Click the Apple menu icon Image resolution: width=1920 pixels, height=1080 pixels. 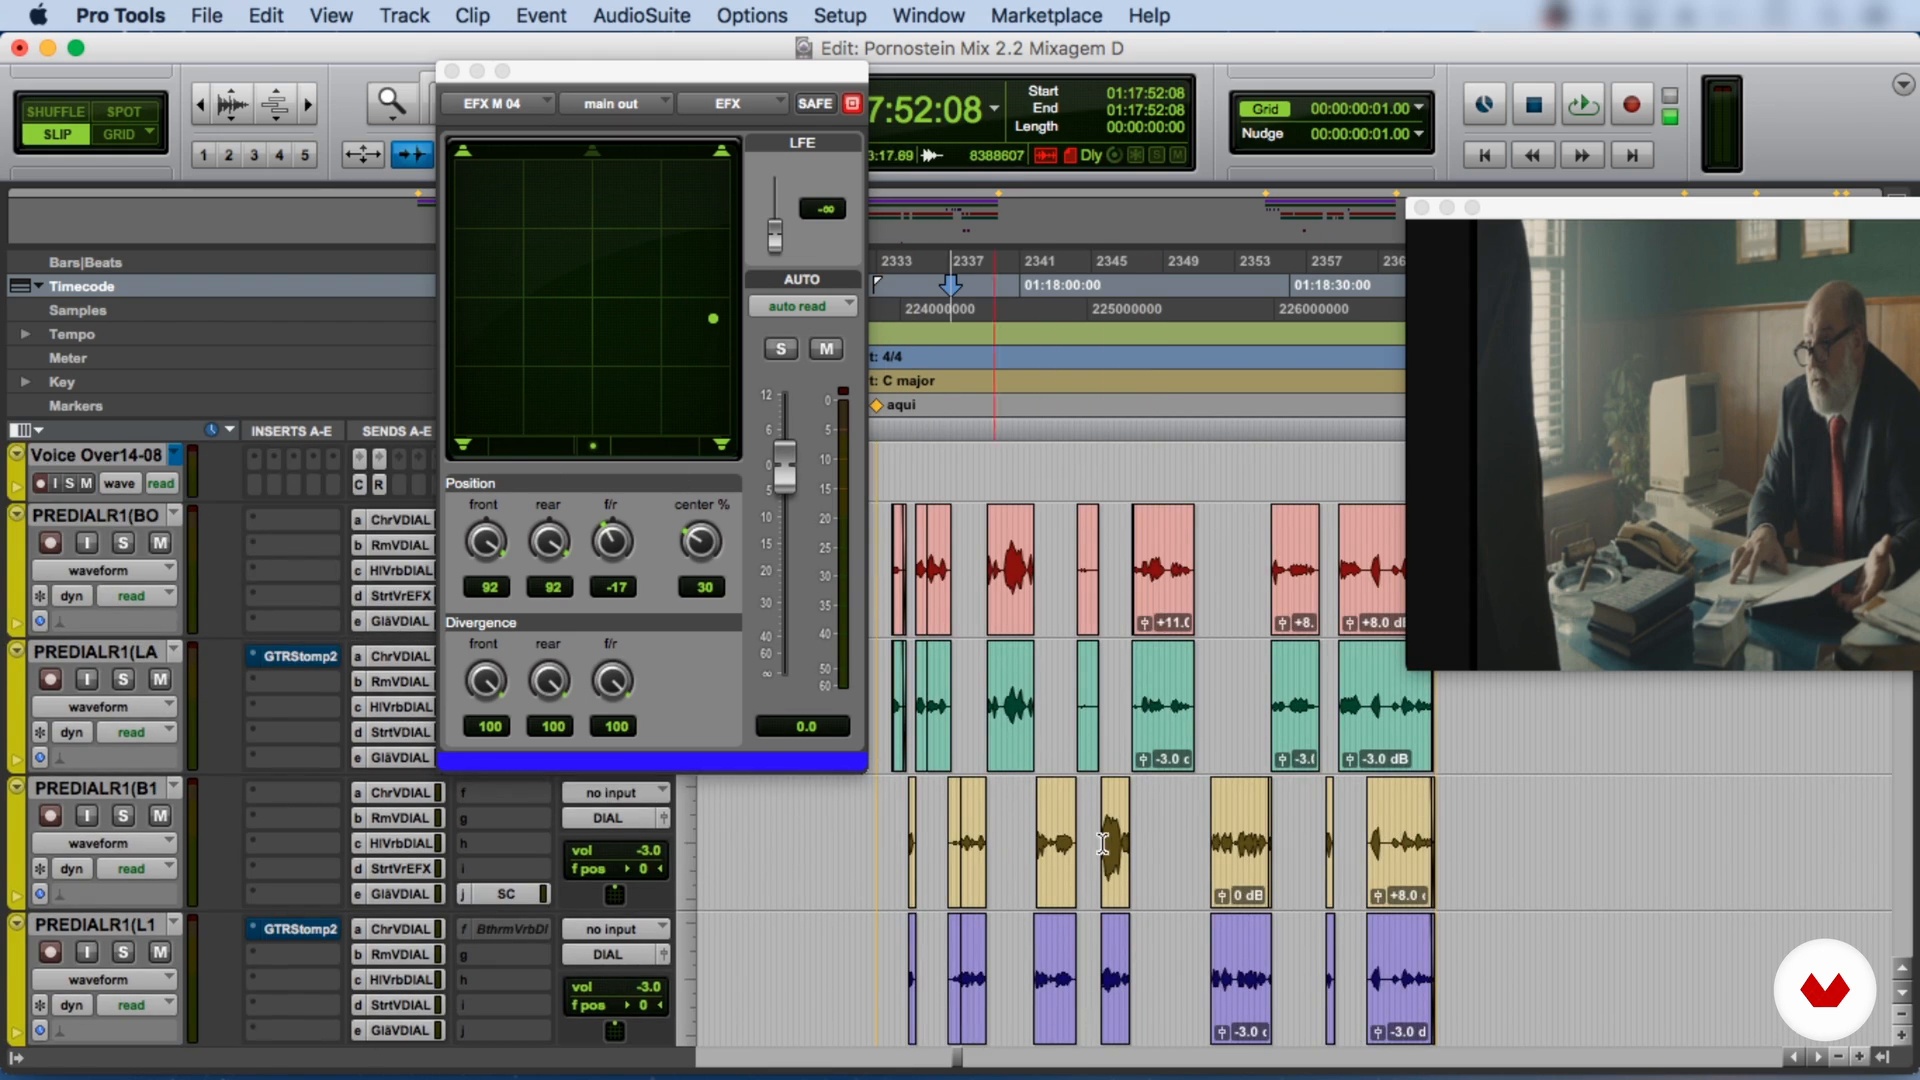click(38, 15)
